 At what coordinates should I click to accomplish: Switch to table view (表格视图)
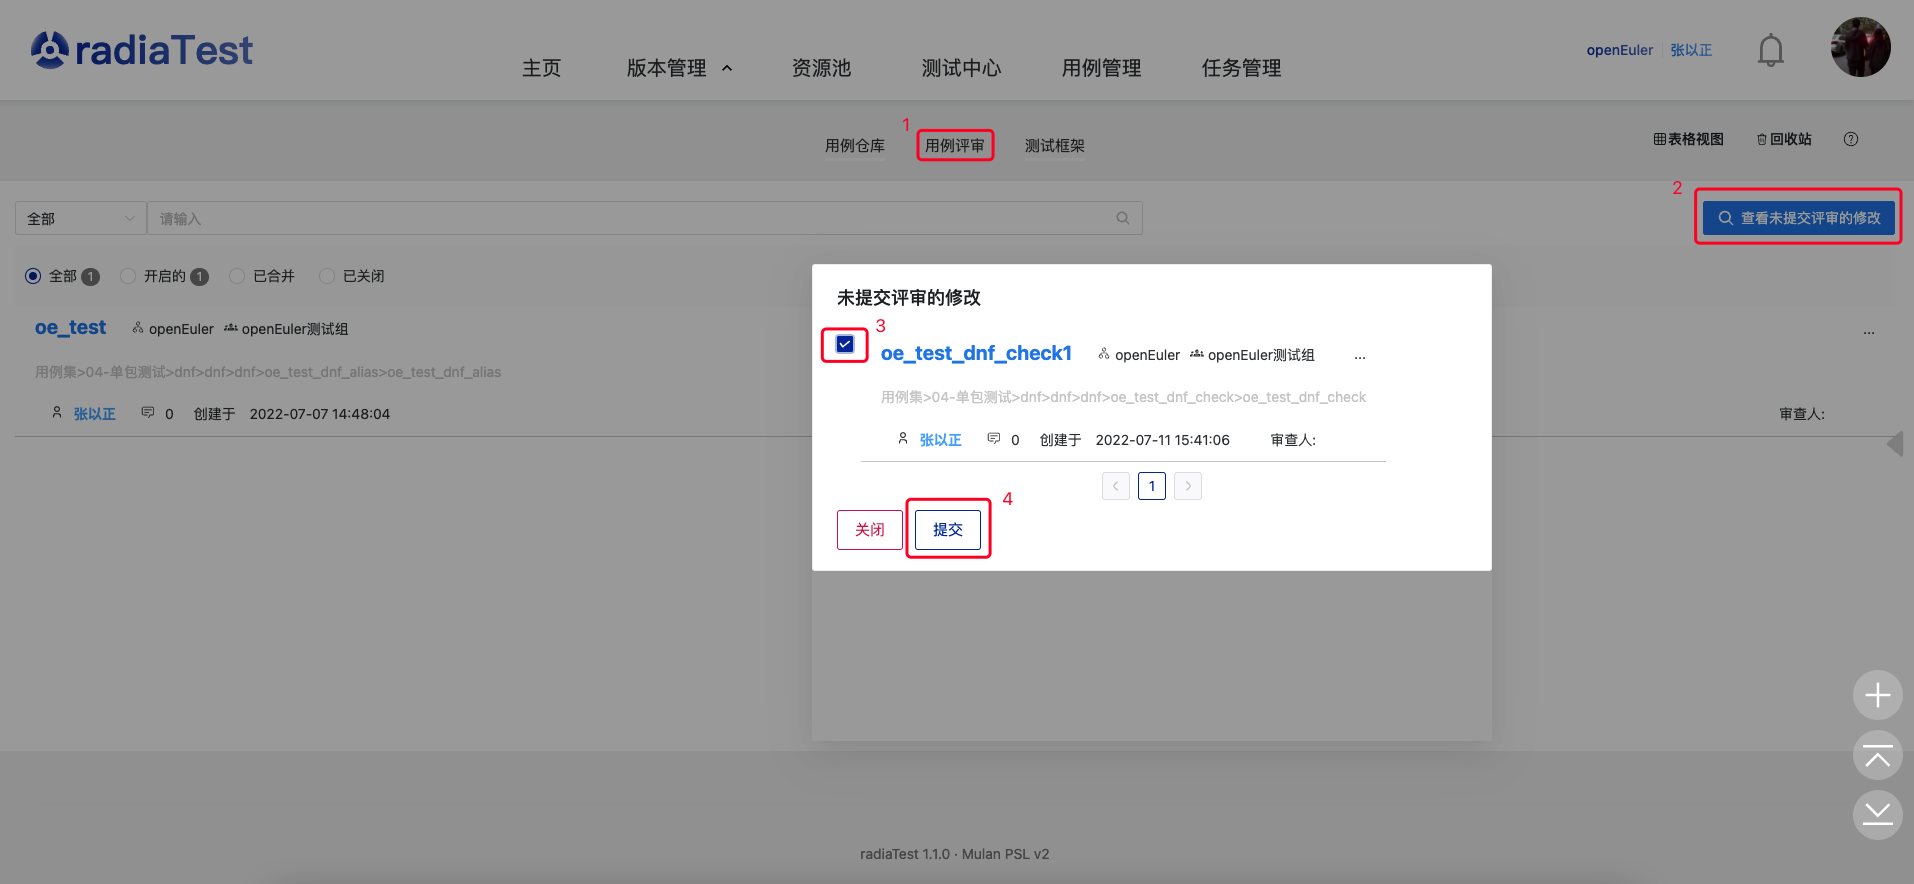click(1688, 140)
